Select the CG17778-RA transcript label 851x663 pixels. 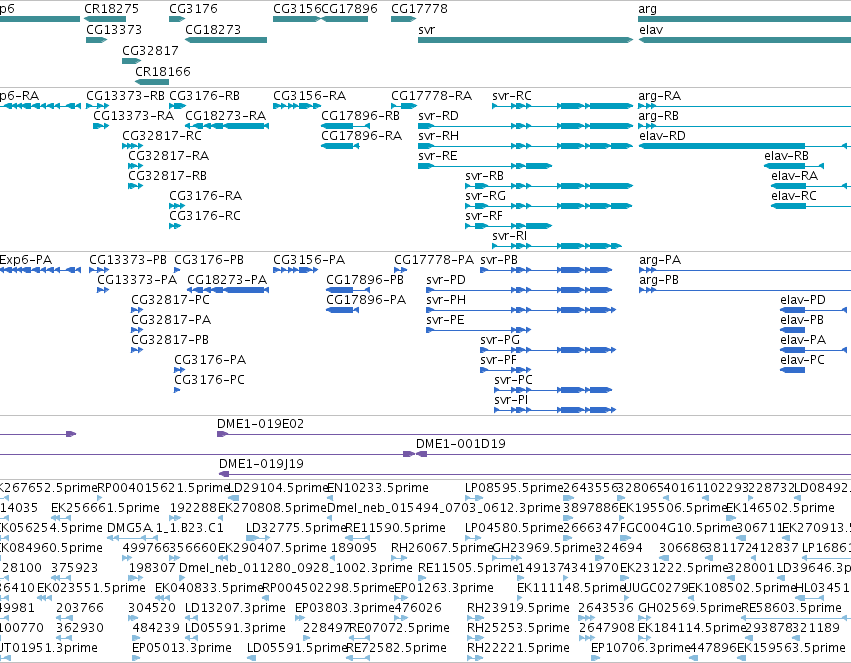(431, 96)
